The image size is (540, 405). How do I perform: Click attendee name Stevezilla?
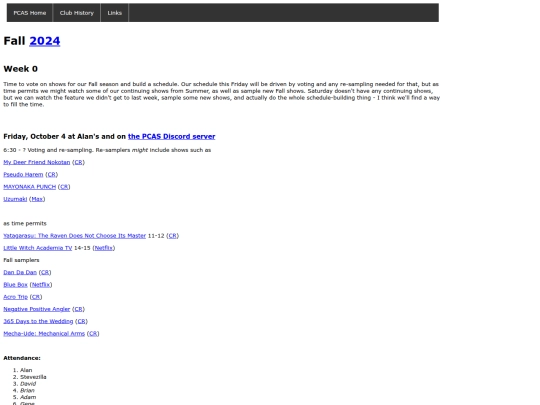point(33,377)
